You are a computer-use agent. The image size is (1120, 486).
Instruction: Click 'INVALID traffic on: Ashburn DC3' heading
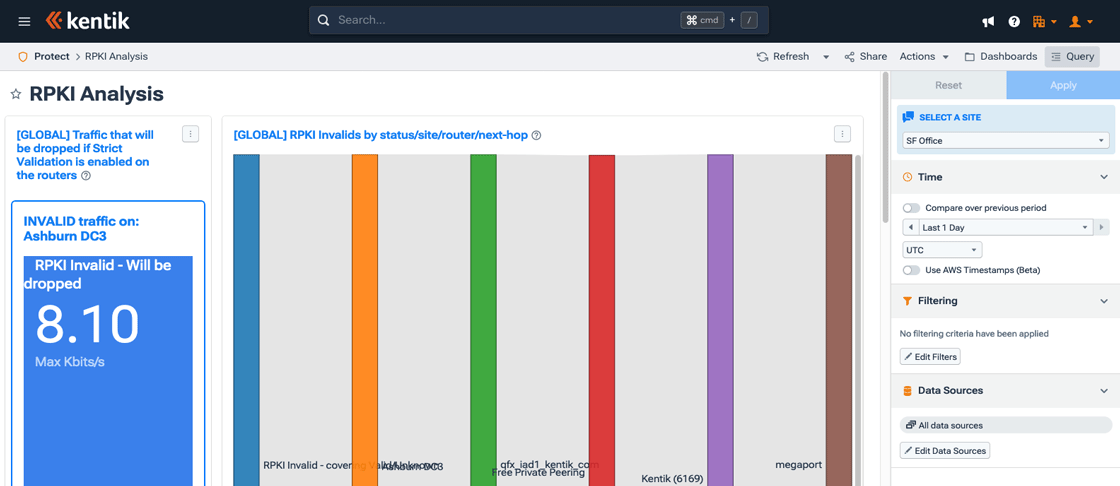(x=81, y=229)
